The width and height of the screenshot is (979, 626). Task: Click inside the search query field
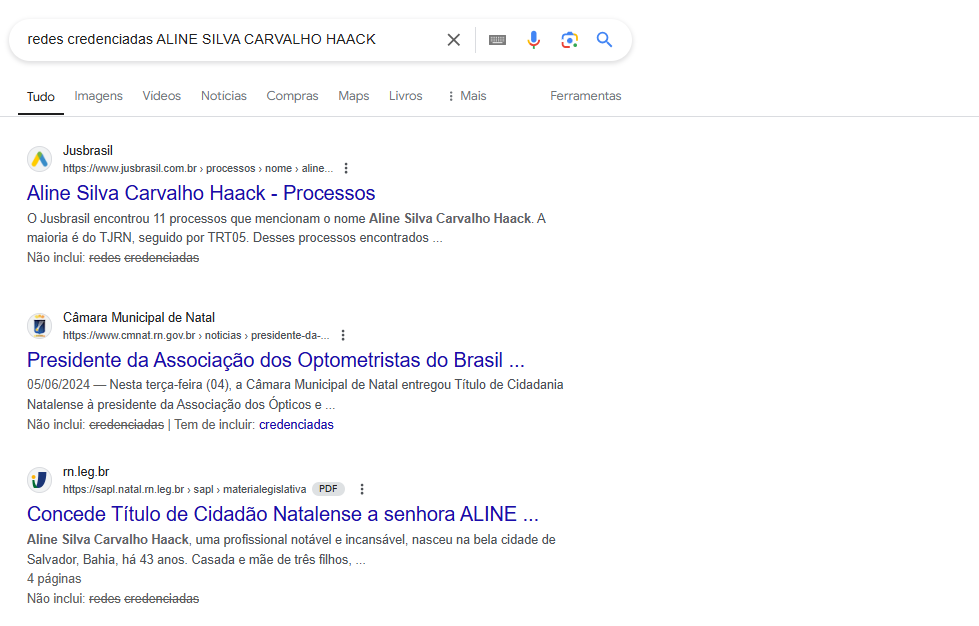click(220, 40)
